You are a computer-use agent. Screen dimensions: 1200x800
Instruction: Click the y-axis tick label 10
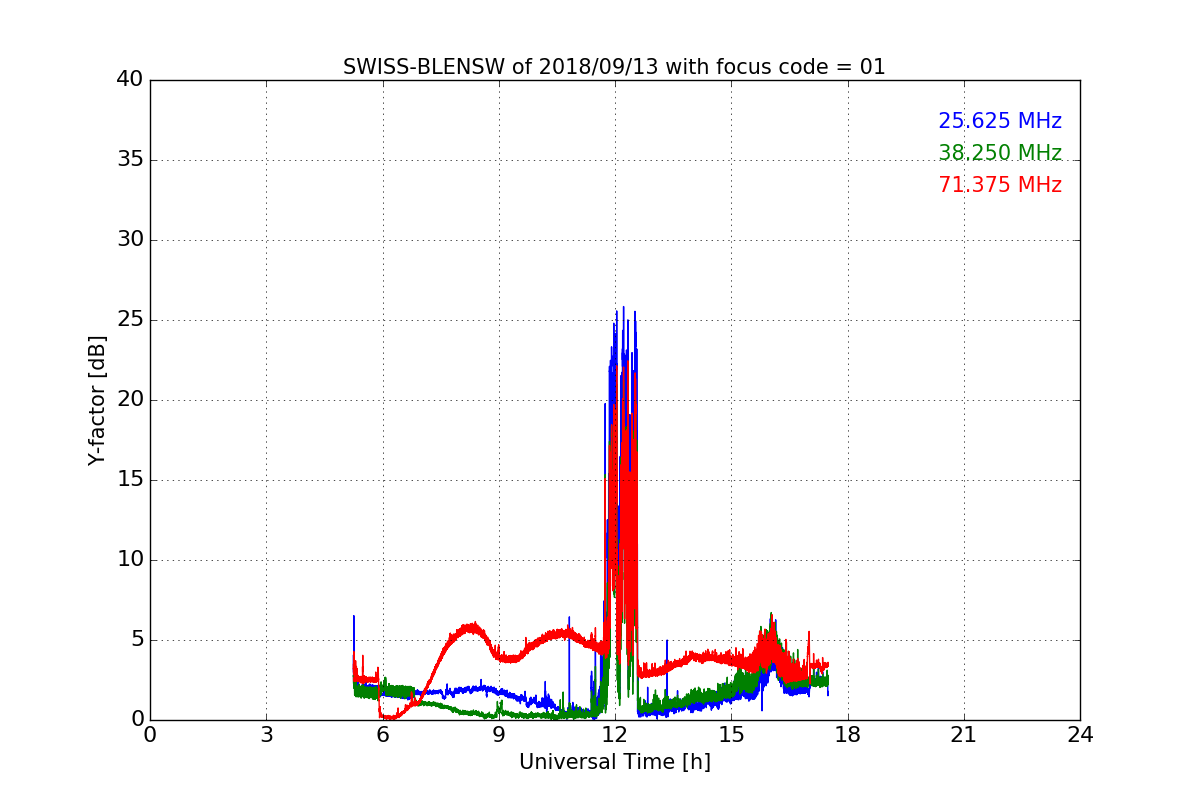coord(130,560)
